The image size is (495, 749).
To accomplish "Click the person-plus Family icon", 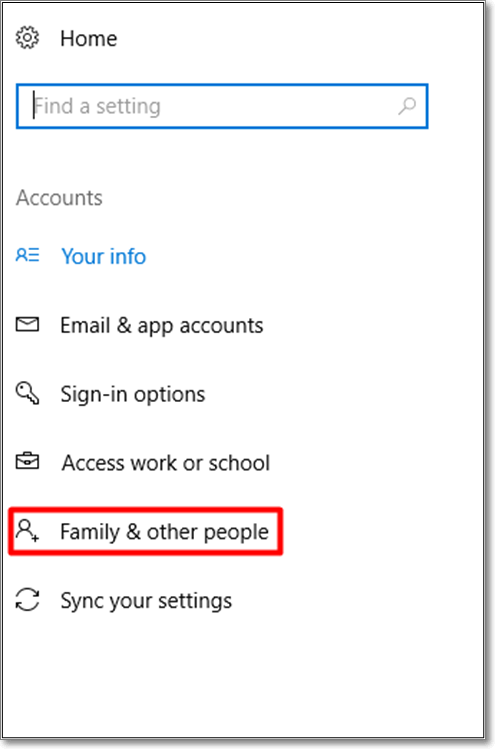I will (27, 531).
